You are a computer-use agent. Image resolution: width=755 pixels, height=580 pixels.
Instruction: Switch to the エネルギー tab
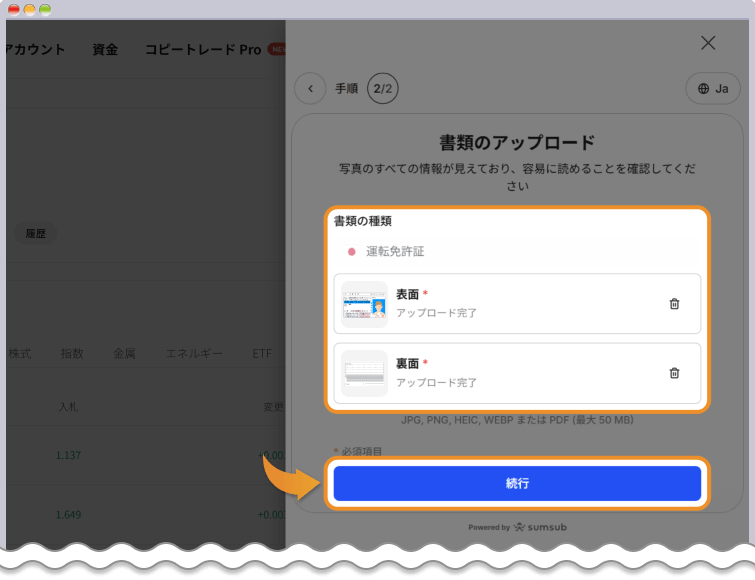coord(194,354)
